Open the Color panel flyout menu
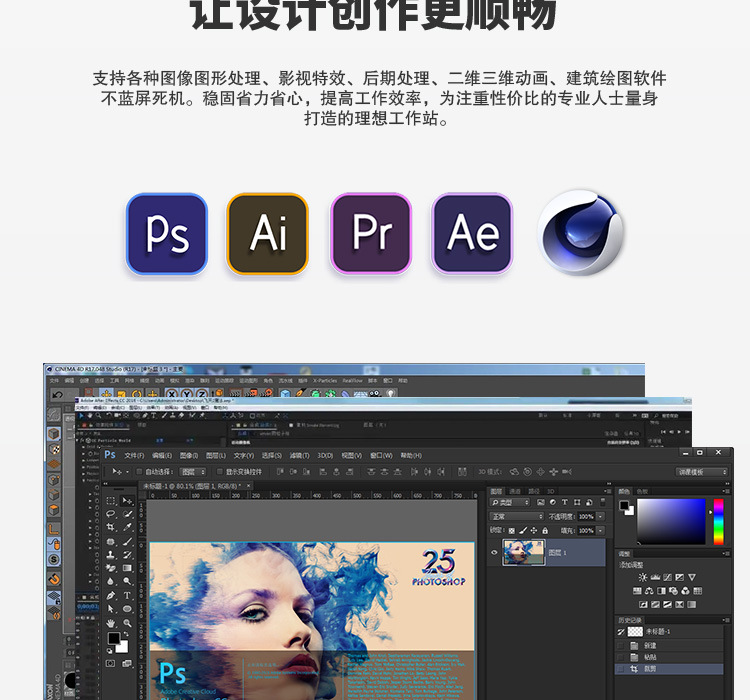Viewport: 750px width, 700px height. click(727, 491)
